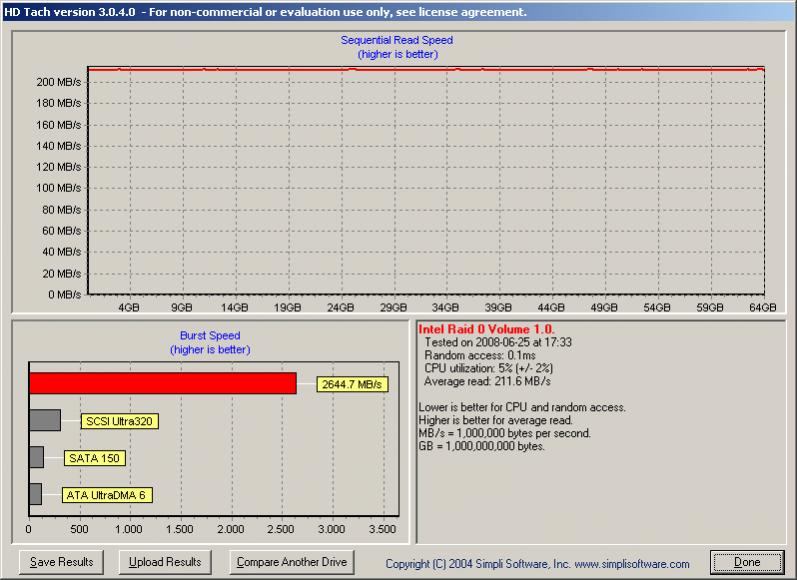Click the Copyright 2004 Simpli Software text

pyautogui.click(x=537, y=564)
